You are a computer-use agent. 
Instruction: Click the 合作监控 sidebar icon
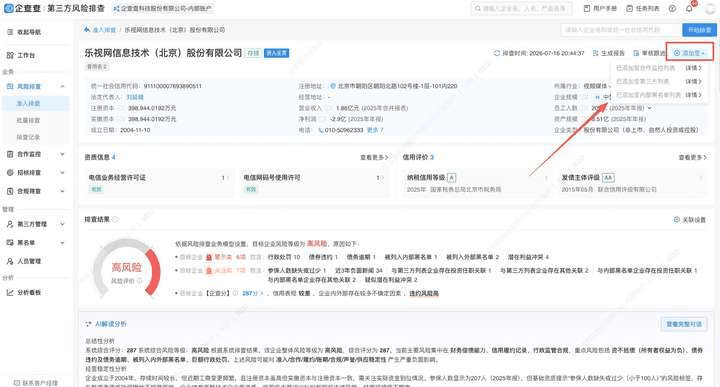pyautogui.click(x=10, y=154)
